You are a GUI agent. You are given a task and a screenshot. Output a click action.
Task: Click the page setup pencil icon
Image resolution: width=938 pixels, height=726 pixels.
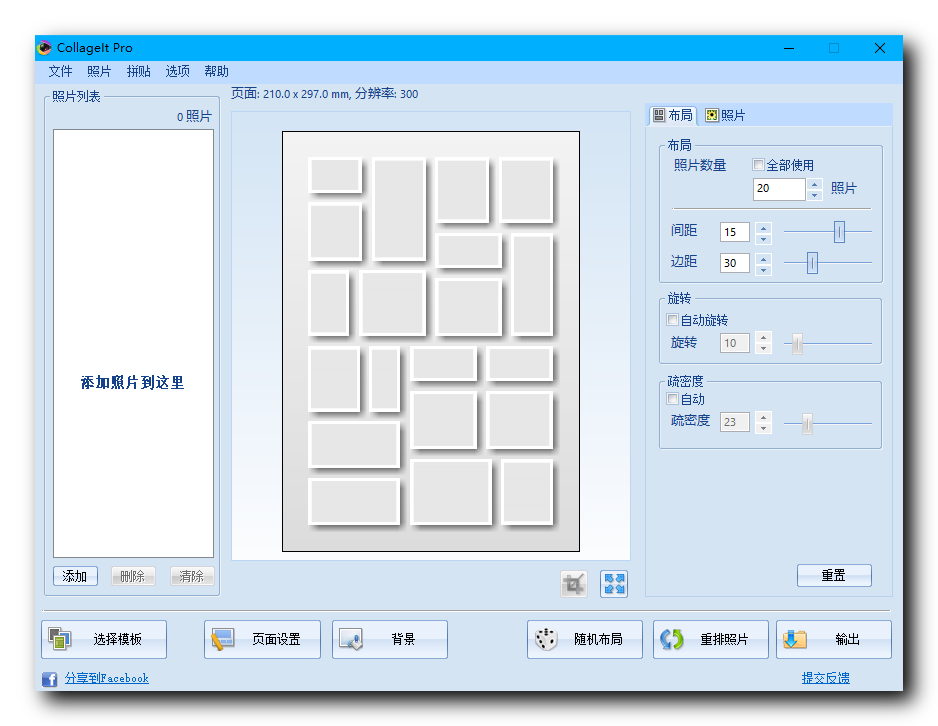[x=223, y=639]
